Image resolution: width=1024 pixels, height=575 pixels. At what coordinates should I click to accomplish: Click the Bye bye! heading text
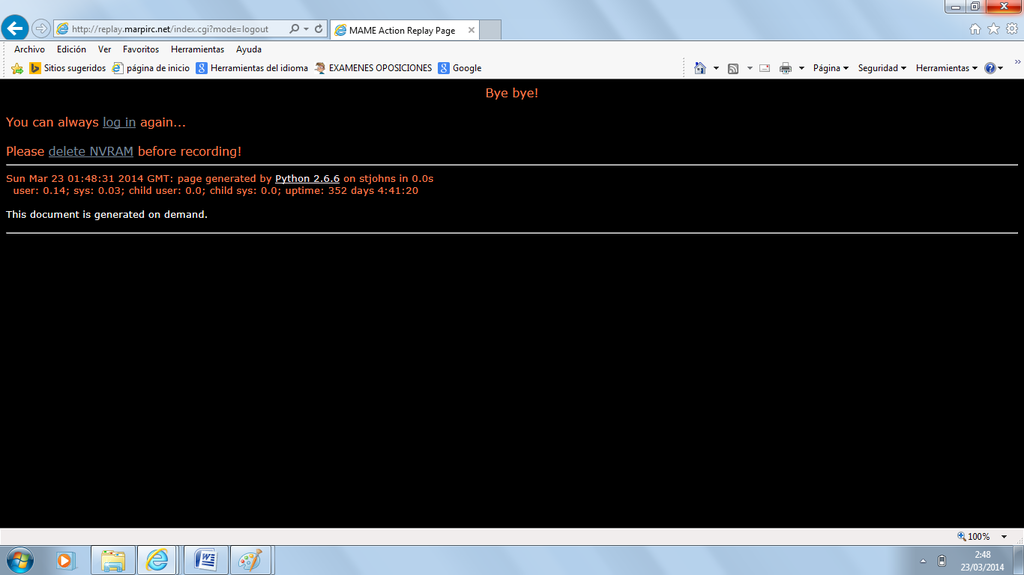(512, 93)
